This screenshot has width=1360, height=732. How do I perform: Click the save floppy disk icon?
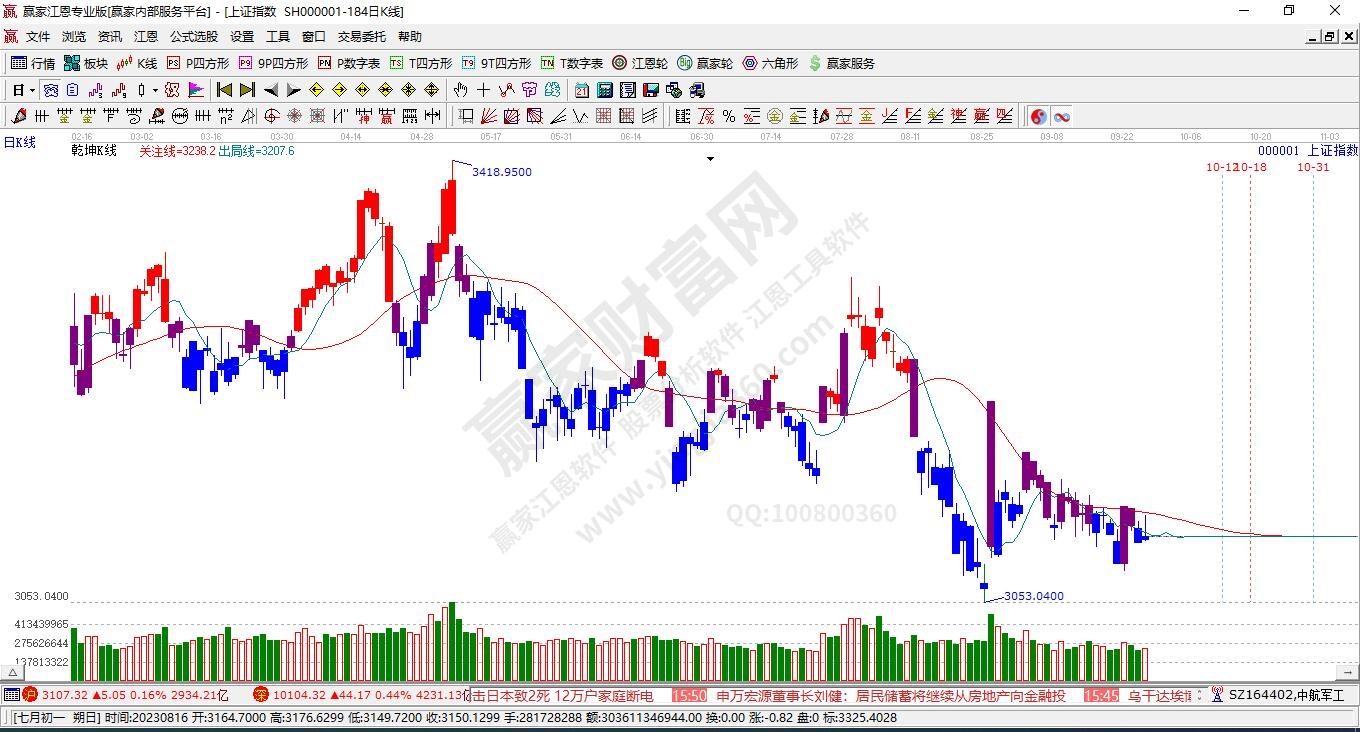[650, 90]
